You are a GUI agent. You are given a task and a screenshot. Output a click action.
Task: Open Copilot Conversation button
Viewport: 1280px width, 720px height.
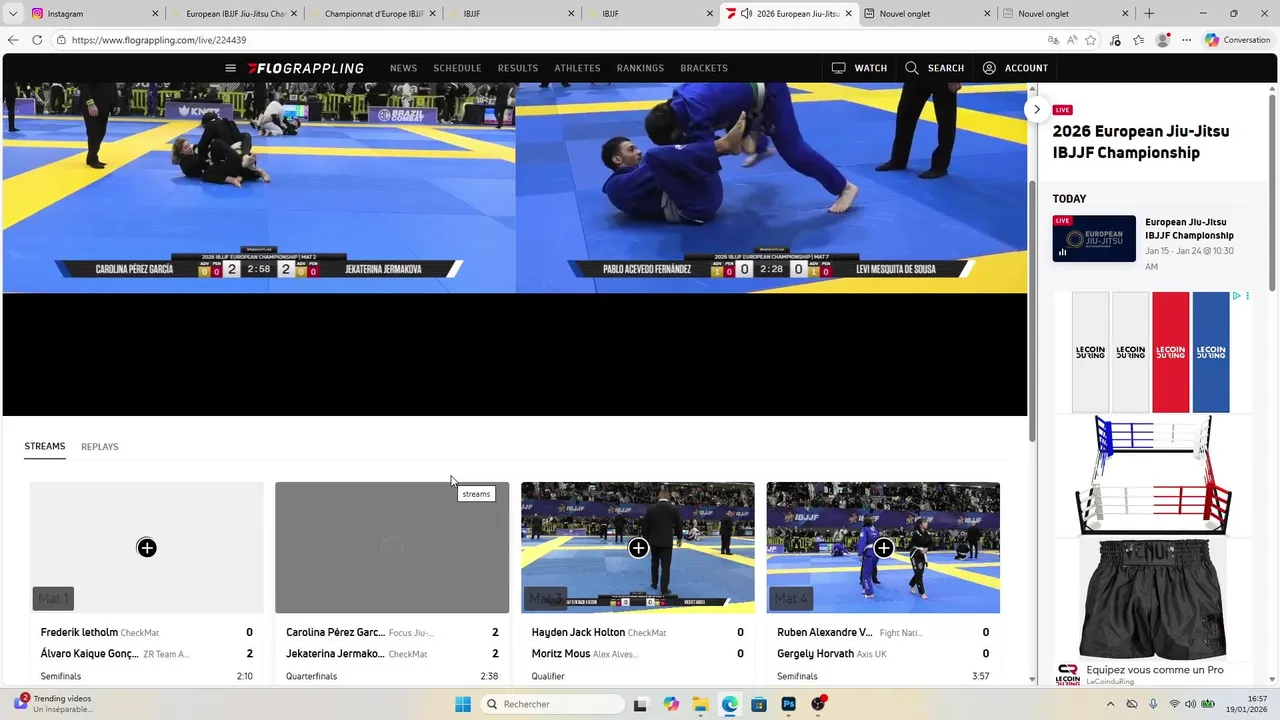pyautogui.click(x=1237, y=40)
